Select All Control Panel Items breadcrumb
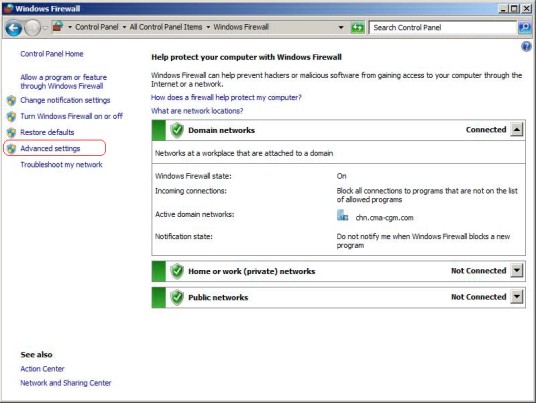The height and width of the screenshot is (403, 536). coord(166,27)
